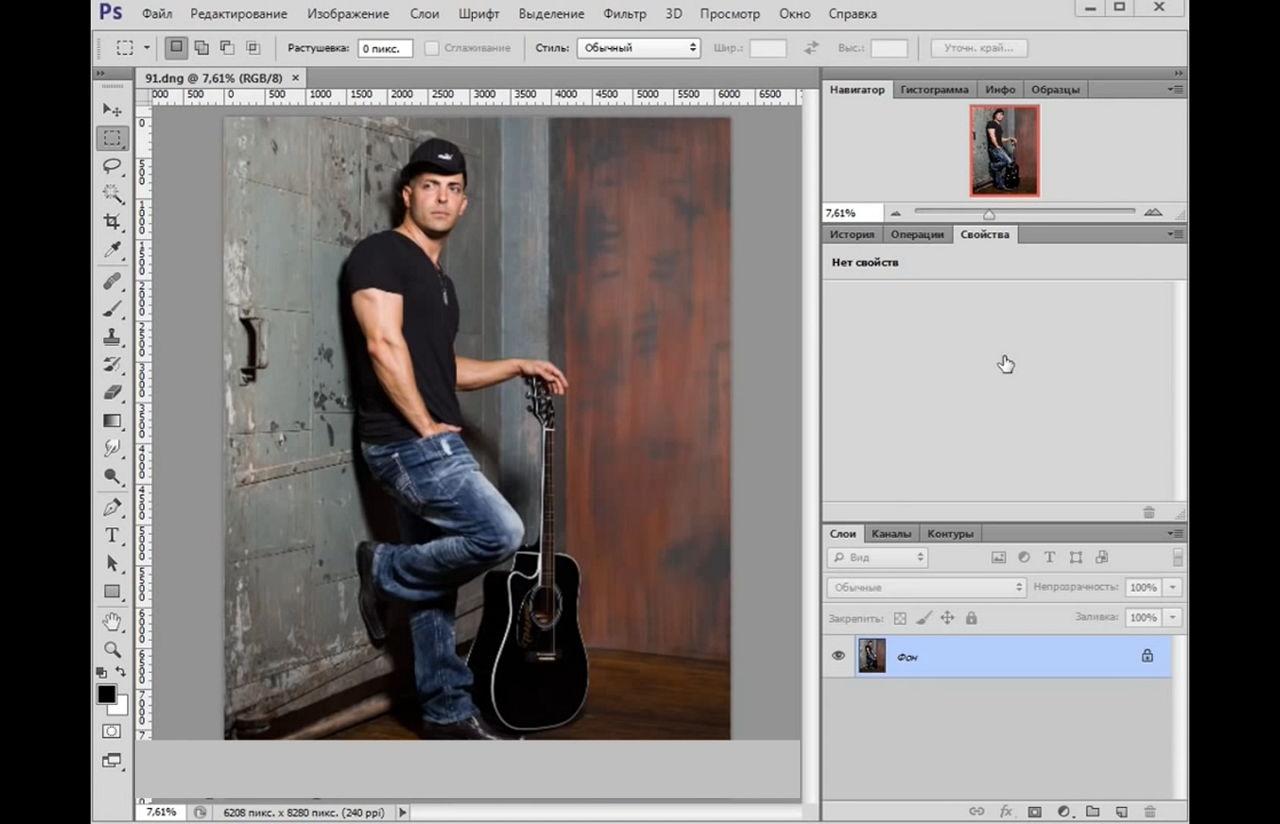Toggle shape layer filter

pyautogui.click(x=1076, y=557)
